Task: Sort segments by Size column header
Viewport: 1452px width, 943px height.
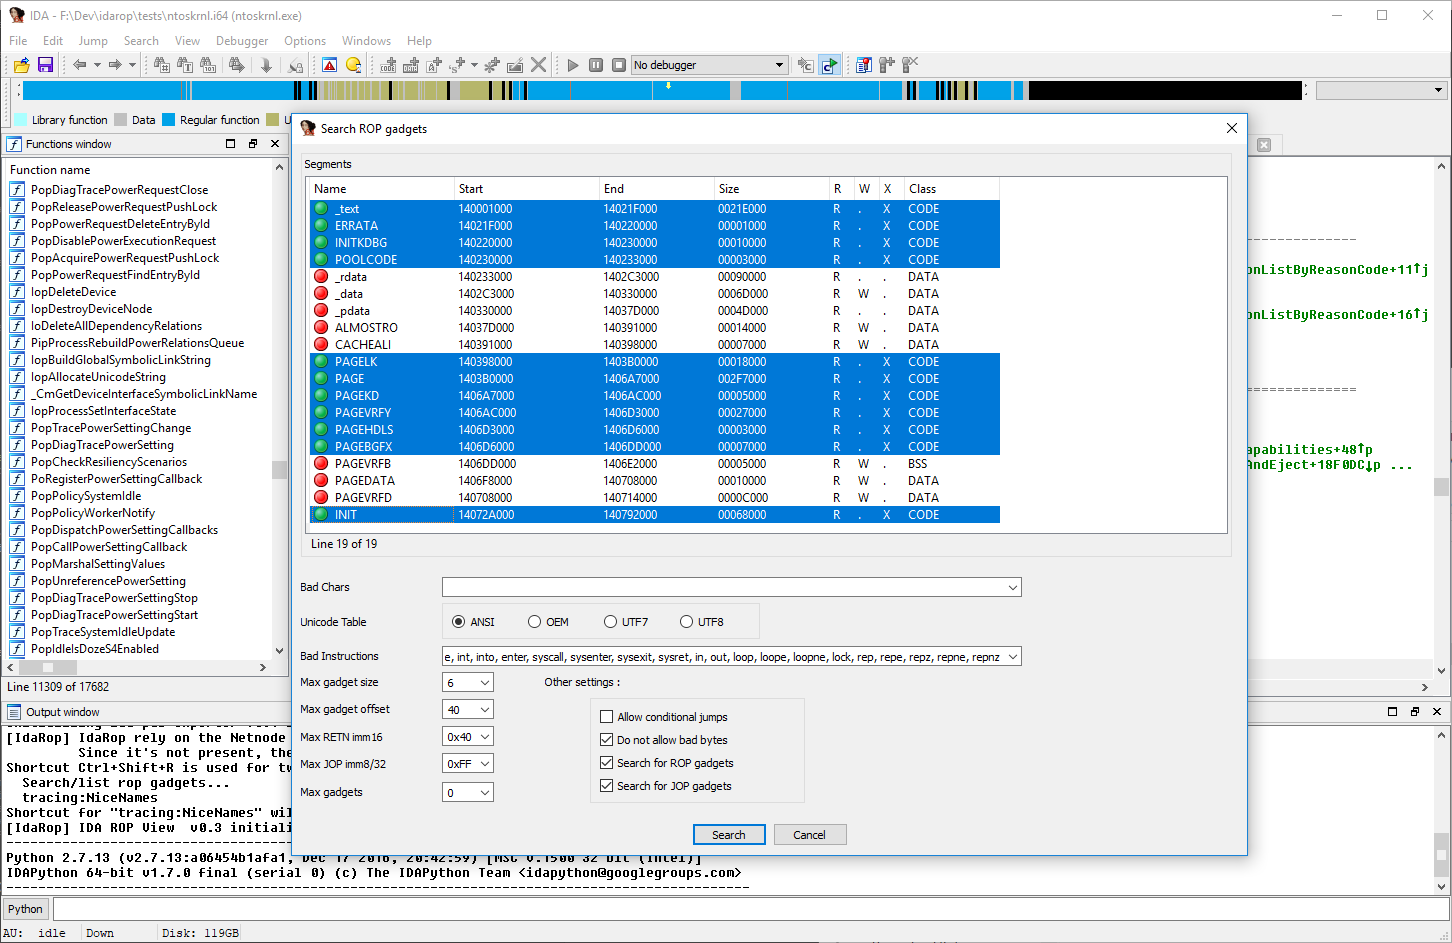Action: click(770, 189)
